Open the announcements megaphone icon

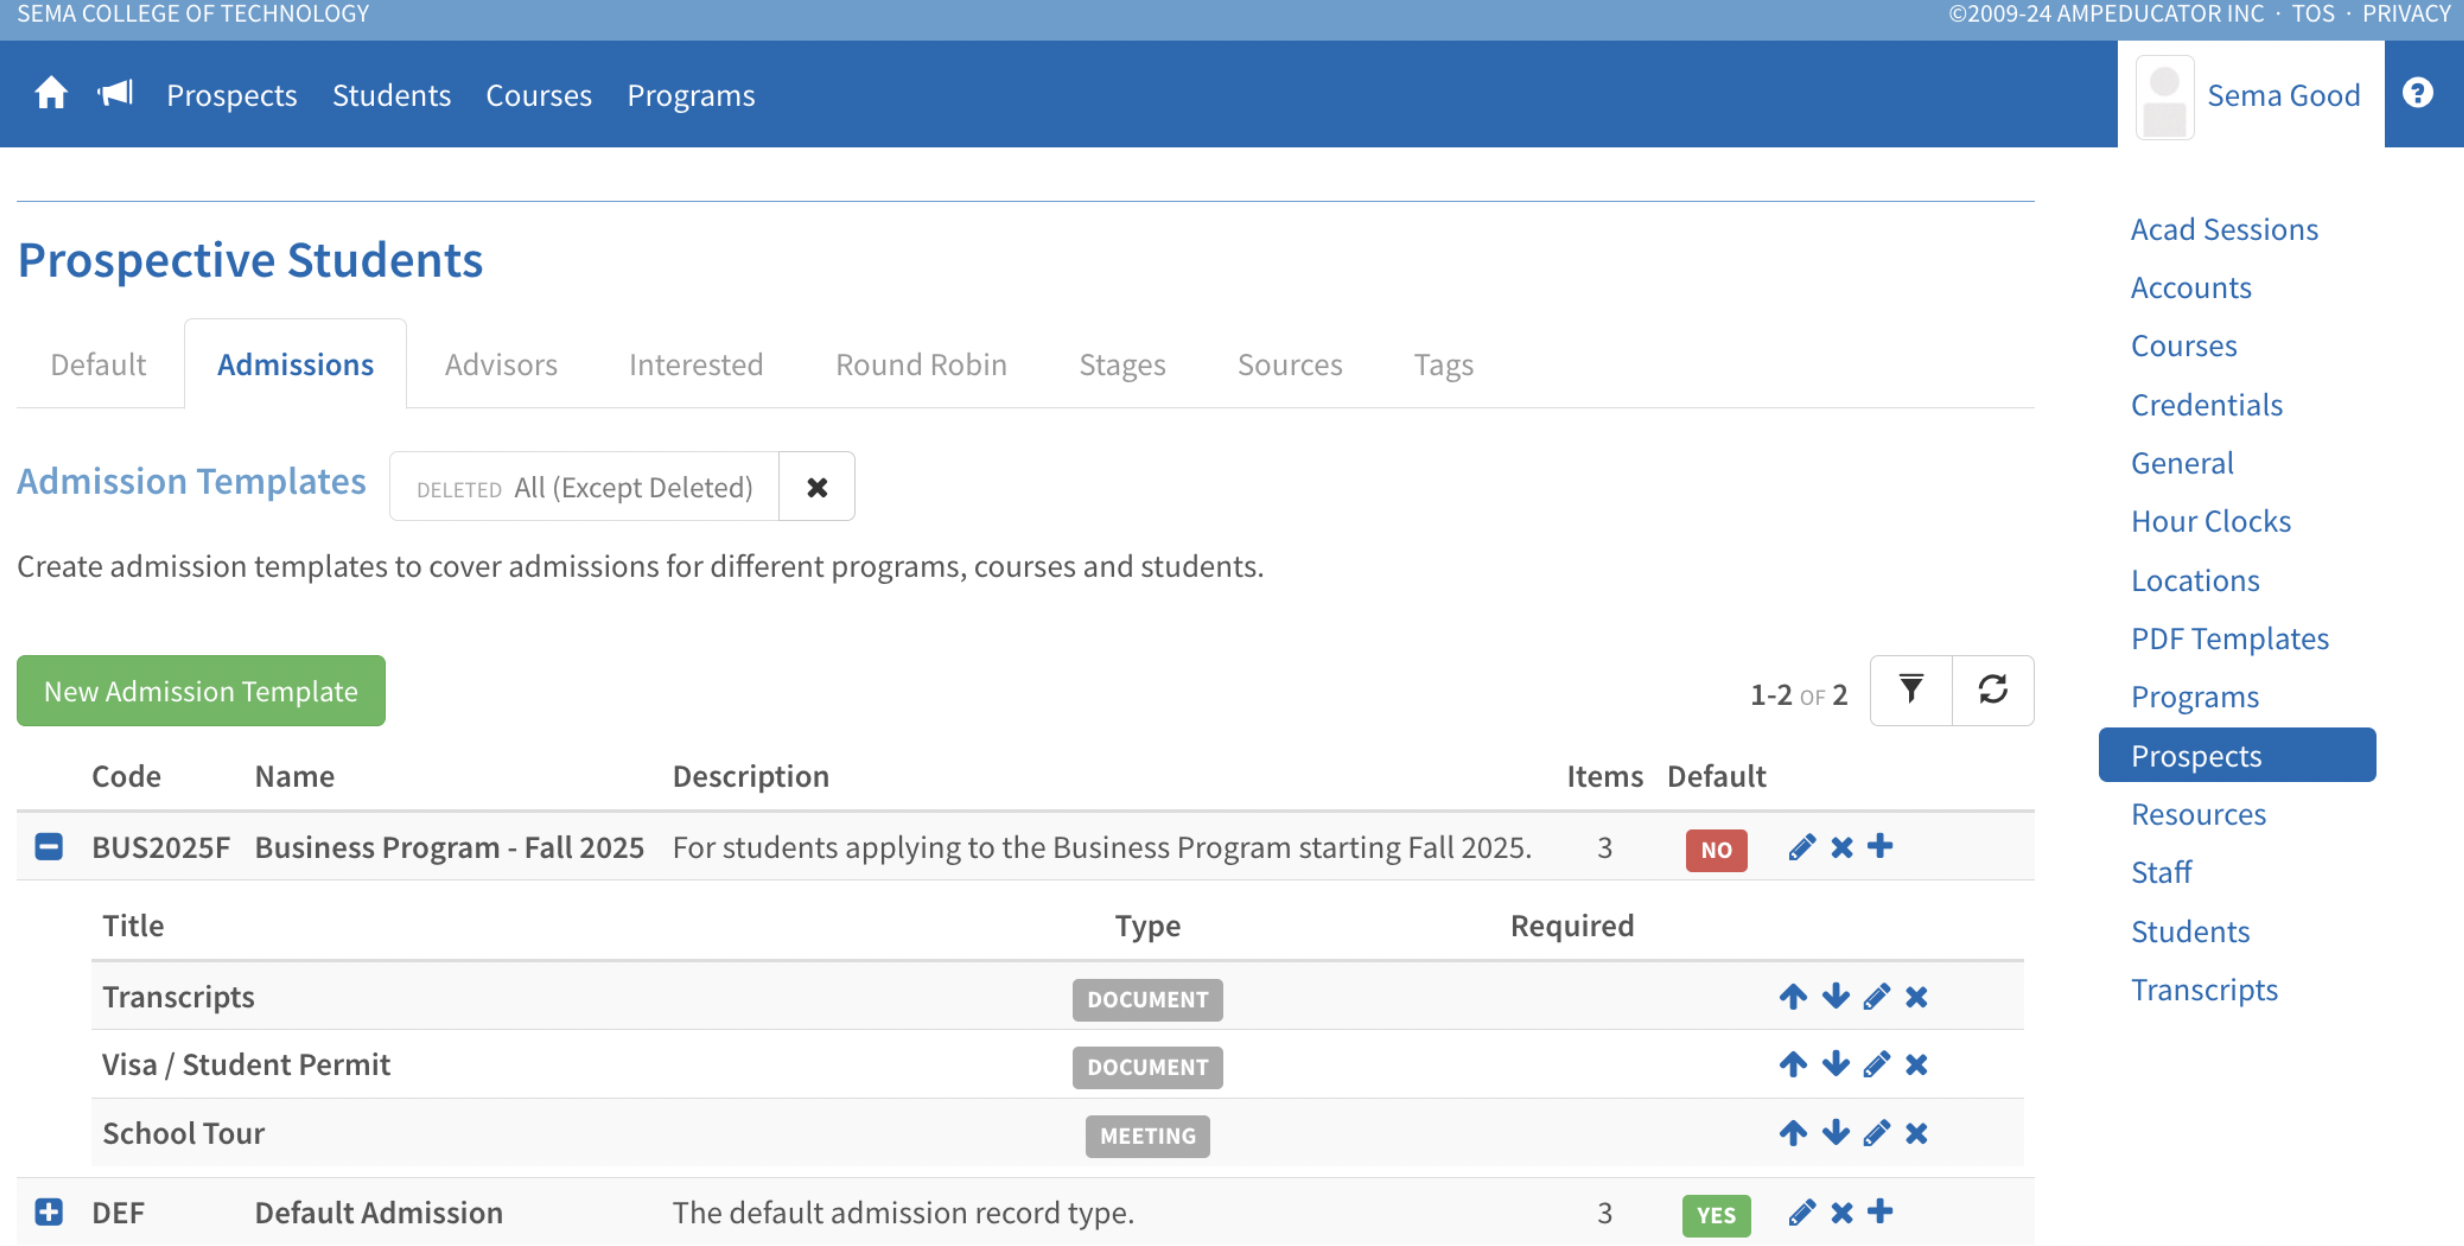pos(115,94)
